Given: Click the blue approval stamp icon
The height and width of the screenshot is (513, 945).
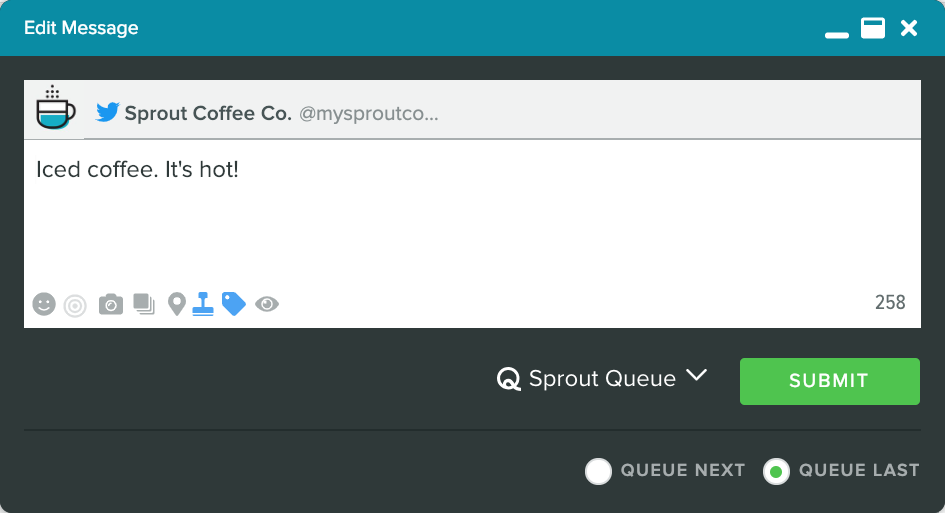Looking at the screenshot, I should click(203, 304).
